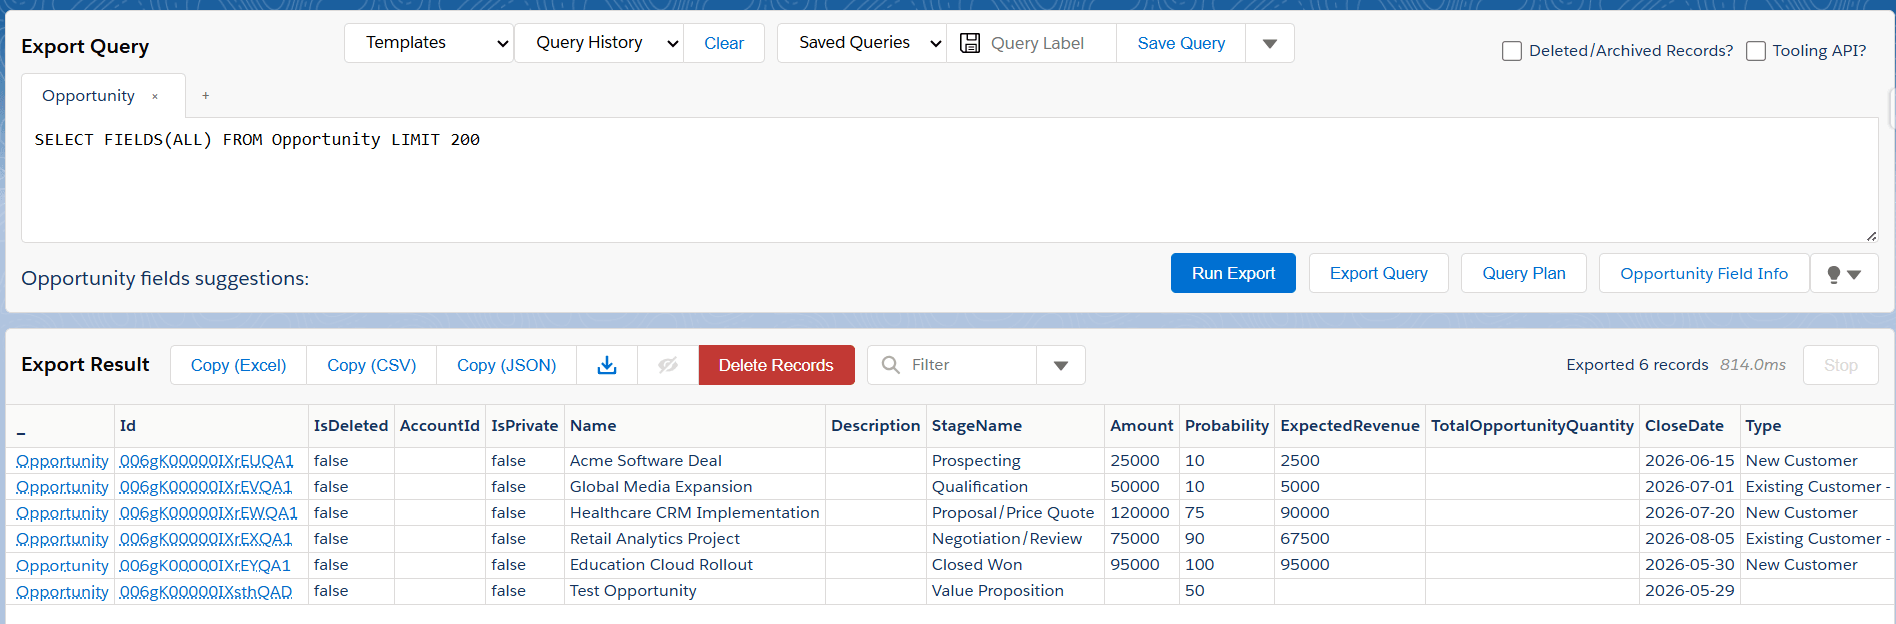Click the download export result icon
Screen dimensions: 1896x624
607,365
